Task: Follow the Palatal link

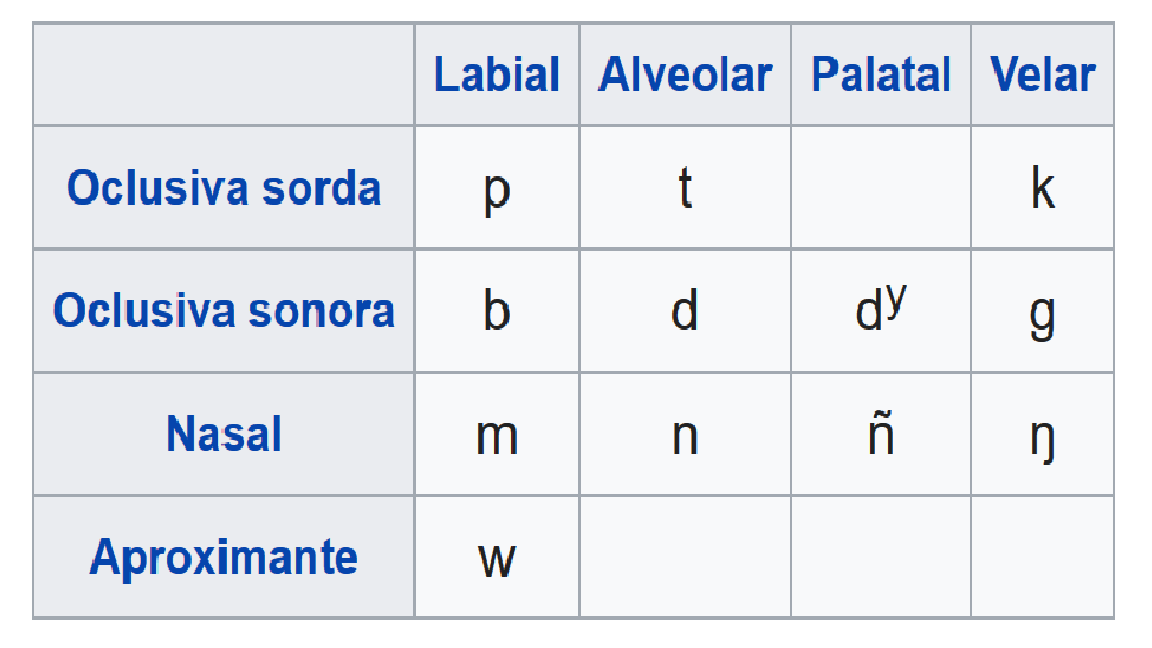Action: click(x=880, y=75)
